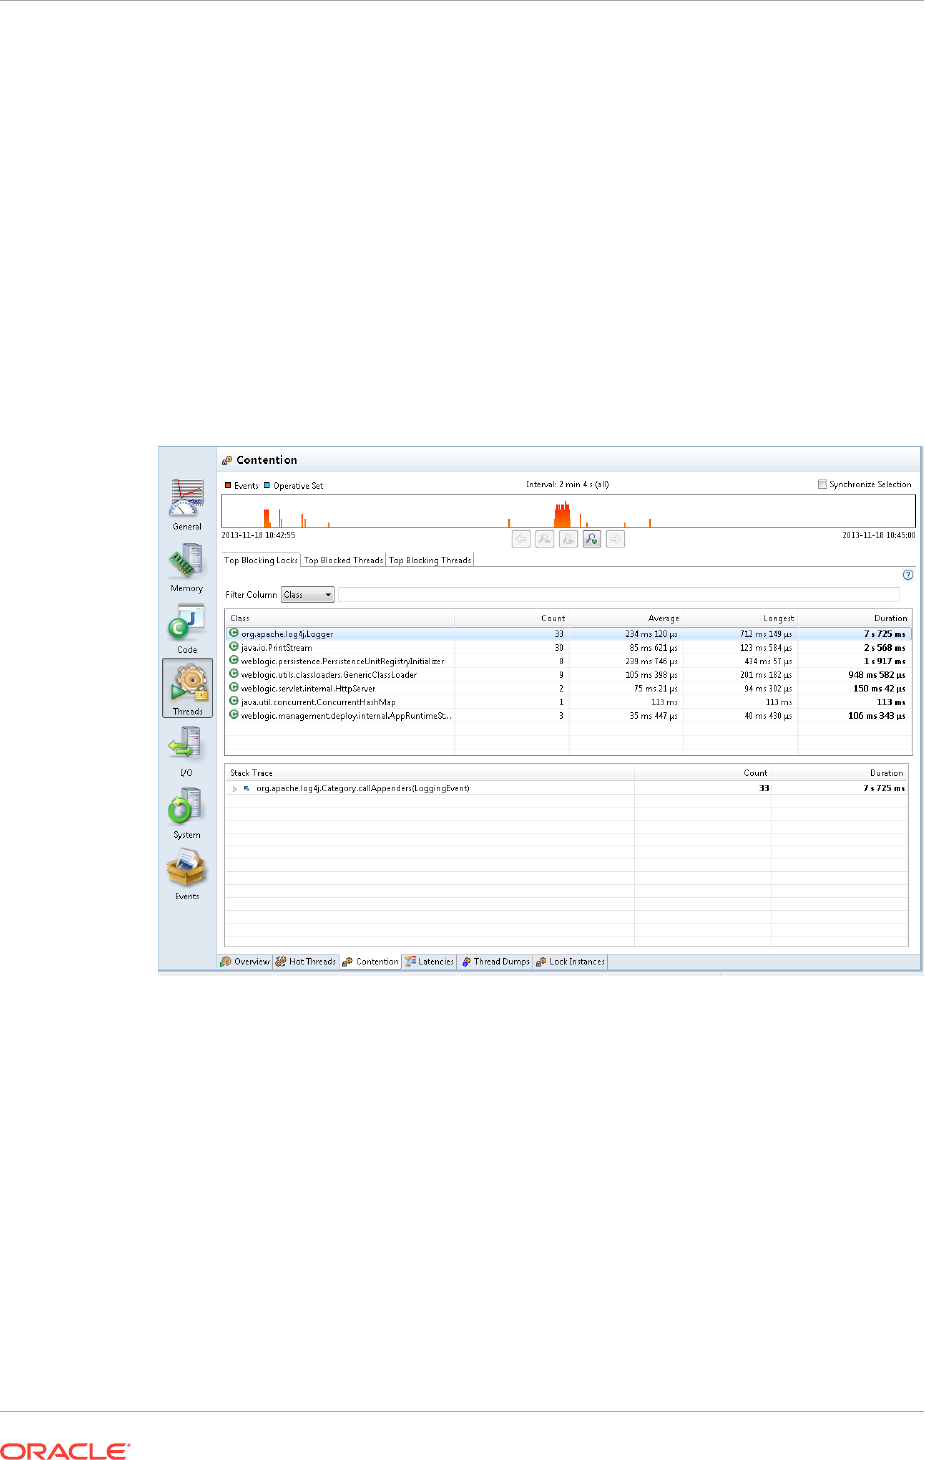Screen dimensions: 925x1460
Task: Click the method icon beside callAppenders stack frame
Action: click(x=247, y=788)
